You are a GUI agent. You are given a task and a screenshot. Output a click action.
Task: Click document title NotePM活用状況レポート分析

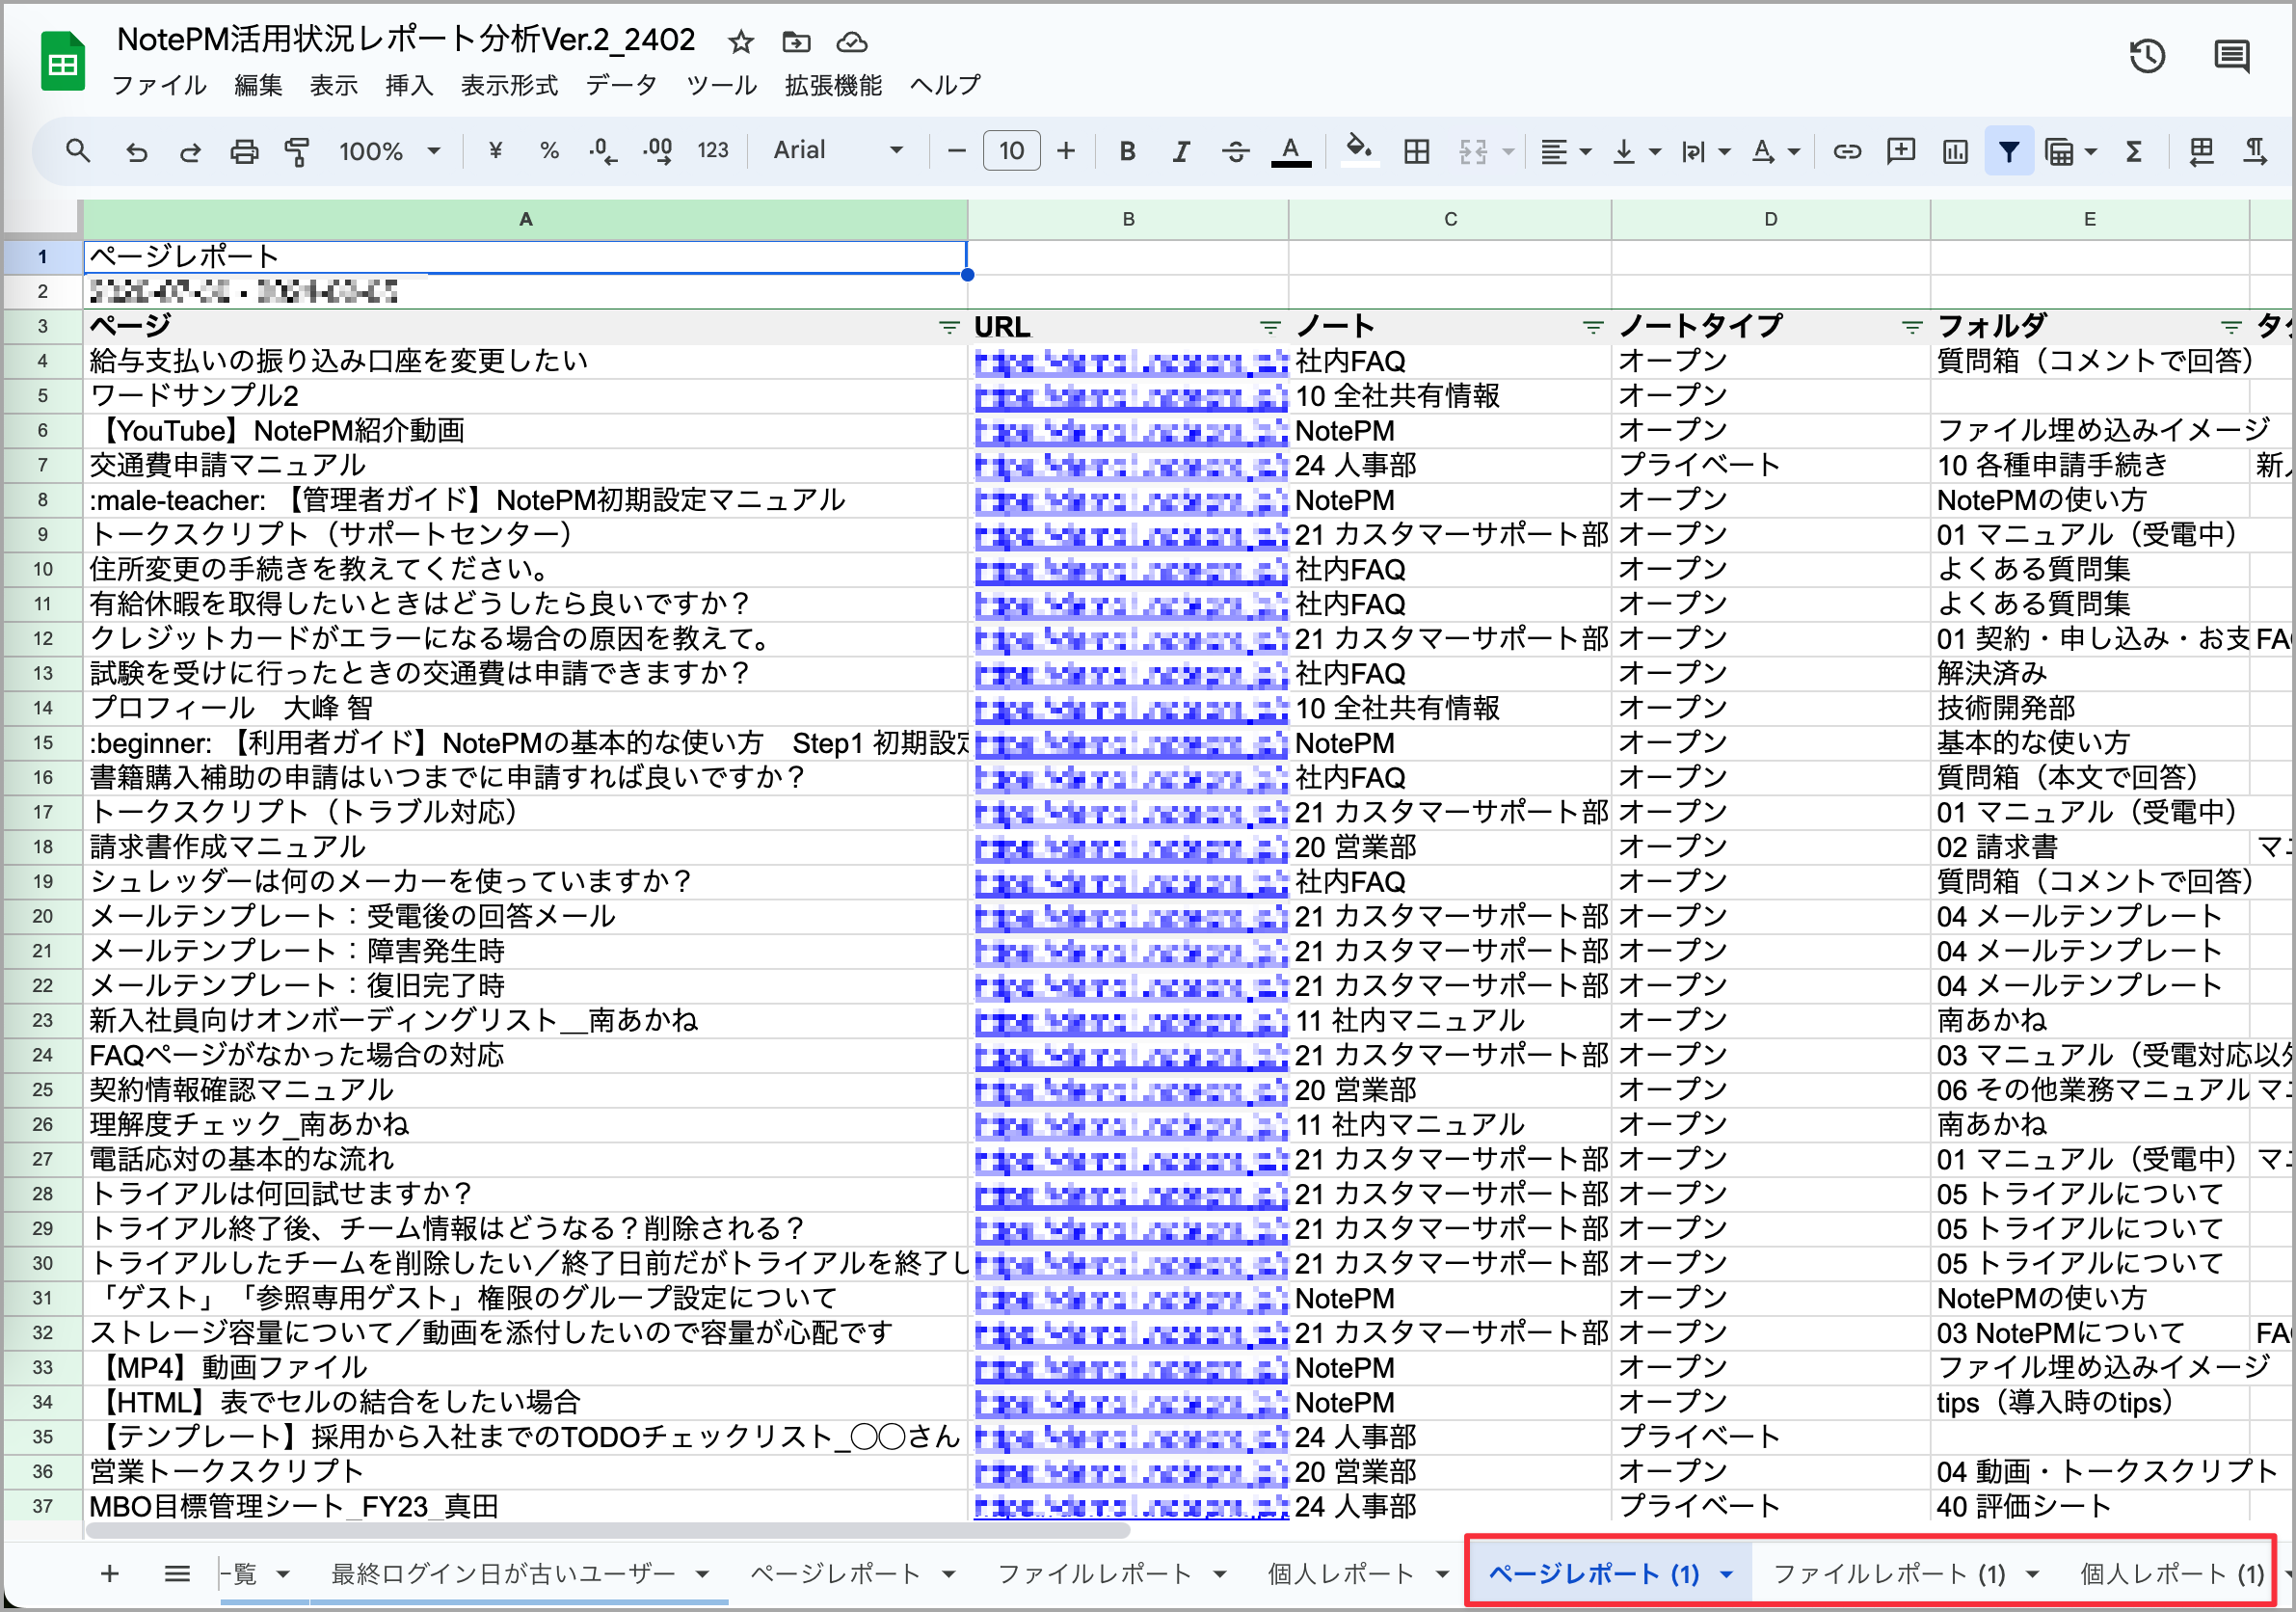tap(405, 40)
